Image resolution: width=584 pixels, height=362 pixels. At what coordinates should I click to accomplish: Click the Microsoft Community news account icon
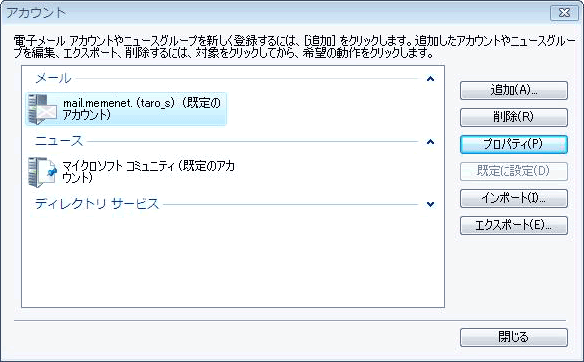[42, 172]
